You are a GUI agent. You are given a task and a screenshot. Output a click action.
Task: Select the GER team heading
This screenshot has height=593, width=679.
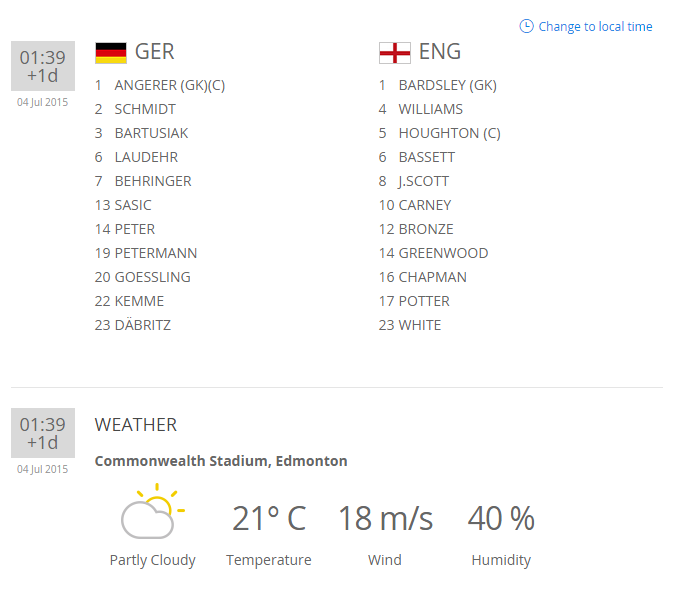pos(154,52)
